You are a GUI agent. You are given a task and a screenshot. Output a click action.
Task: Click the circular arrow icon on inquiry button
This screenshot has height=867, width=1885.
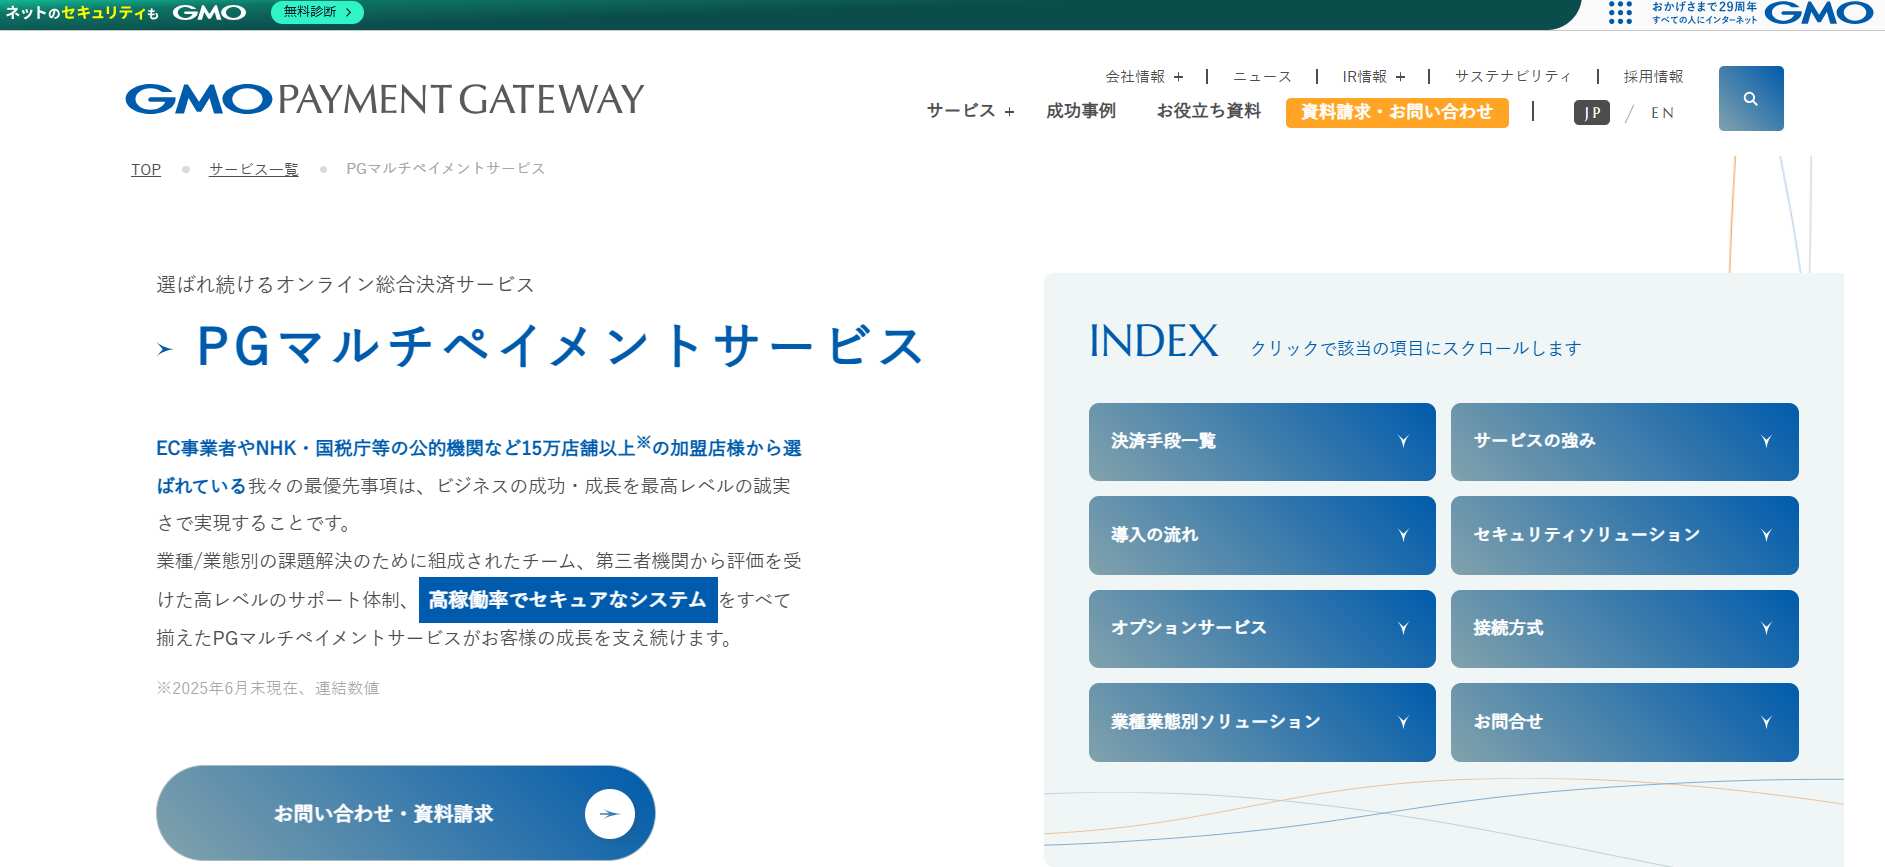[x=609, y=813]
